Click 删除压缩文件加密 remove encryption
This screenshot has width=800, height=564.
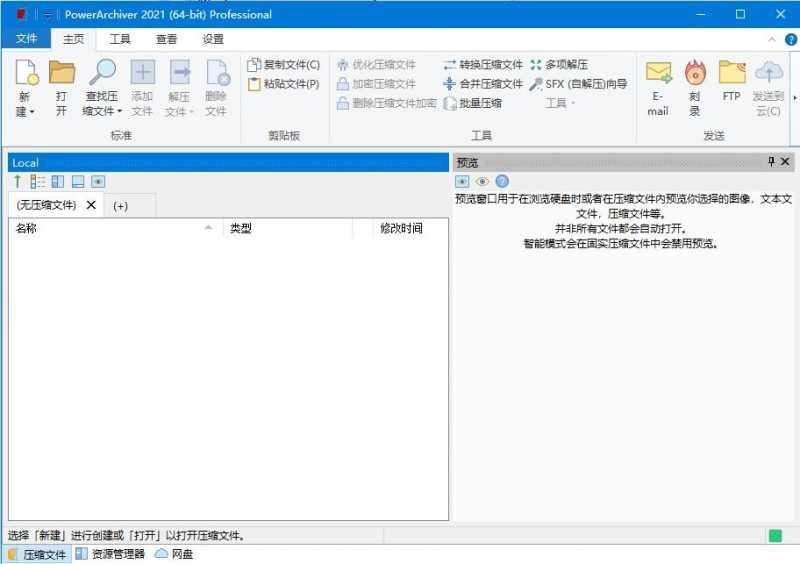point(387,103)
